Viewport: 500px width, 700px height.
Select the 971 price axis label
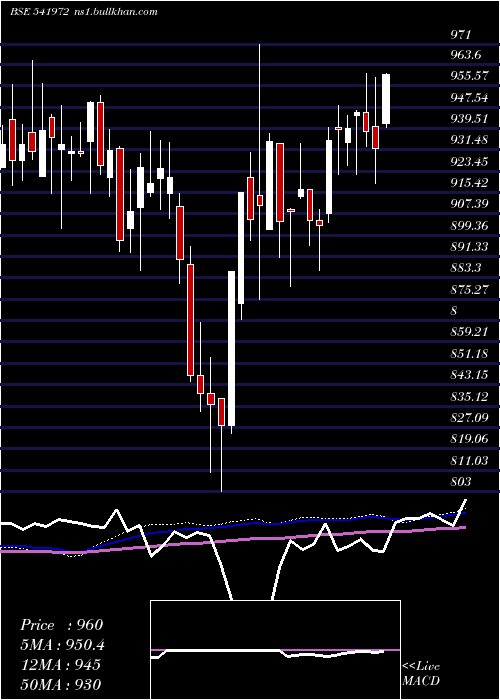coord(461,34)
